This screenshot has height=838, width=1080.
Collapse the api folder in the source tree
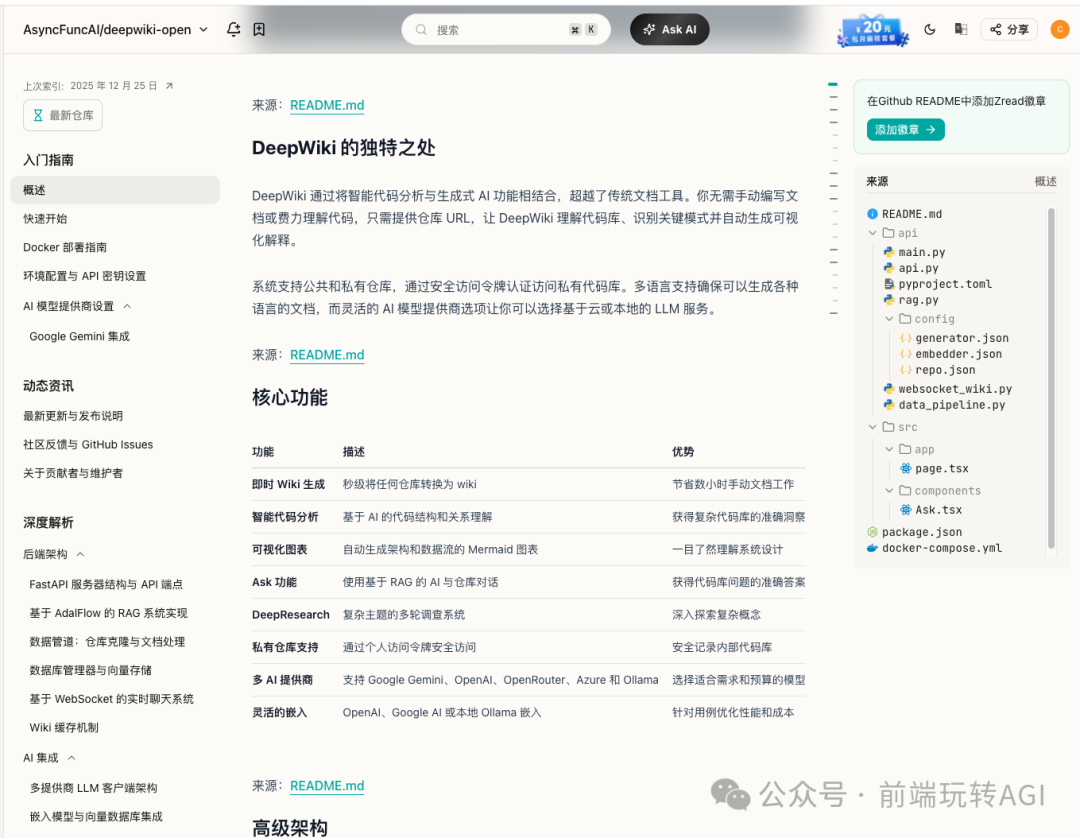click(872, 232)
